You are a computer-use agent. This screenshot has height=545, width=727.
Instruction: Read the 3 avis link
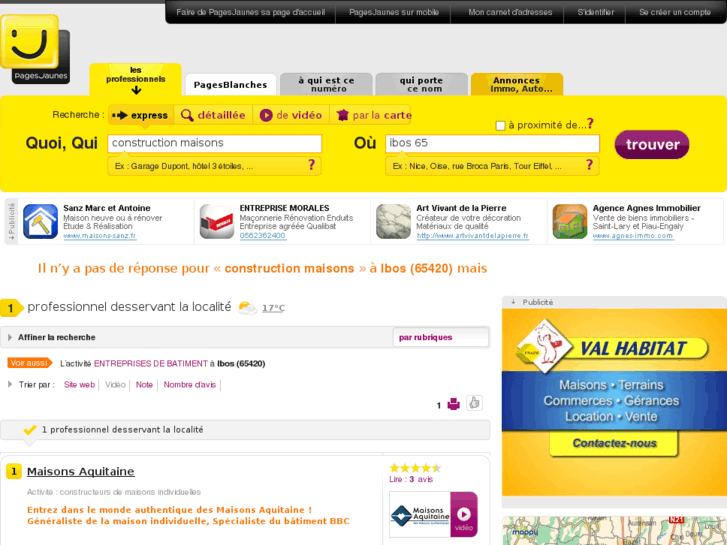click(411, 479)
